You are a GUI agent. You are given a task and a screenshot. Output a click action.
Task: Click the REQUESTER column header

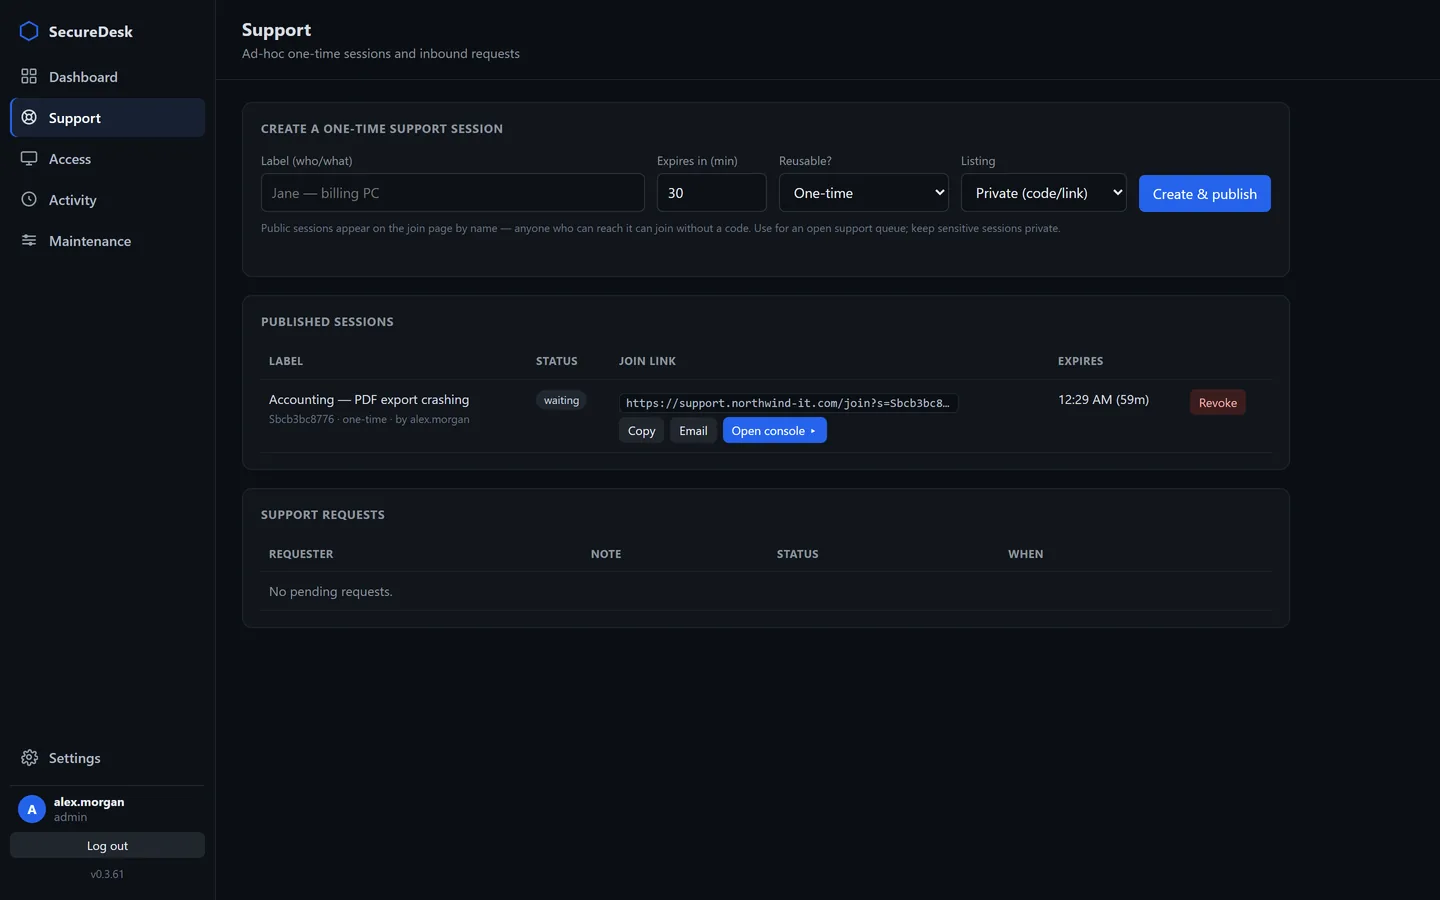coord(301,554)
